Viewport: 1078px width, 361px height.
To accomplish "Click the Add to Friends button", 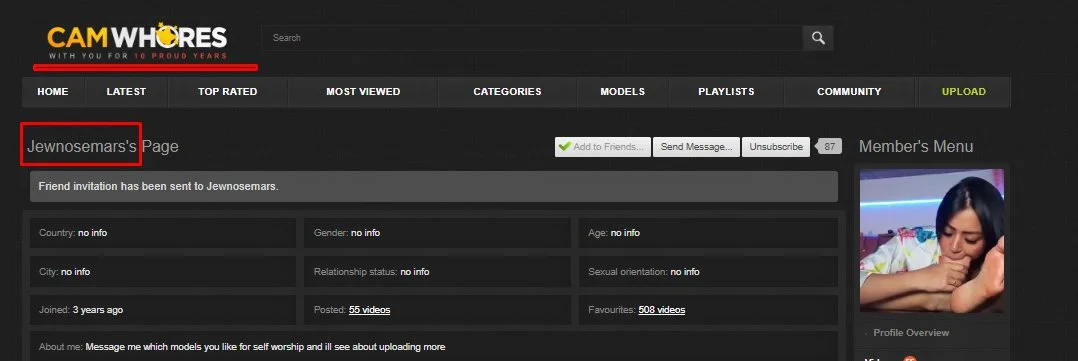I will coord(603,146).
